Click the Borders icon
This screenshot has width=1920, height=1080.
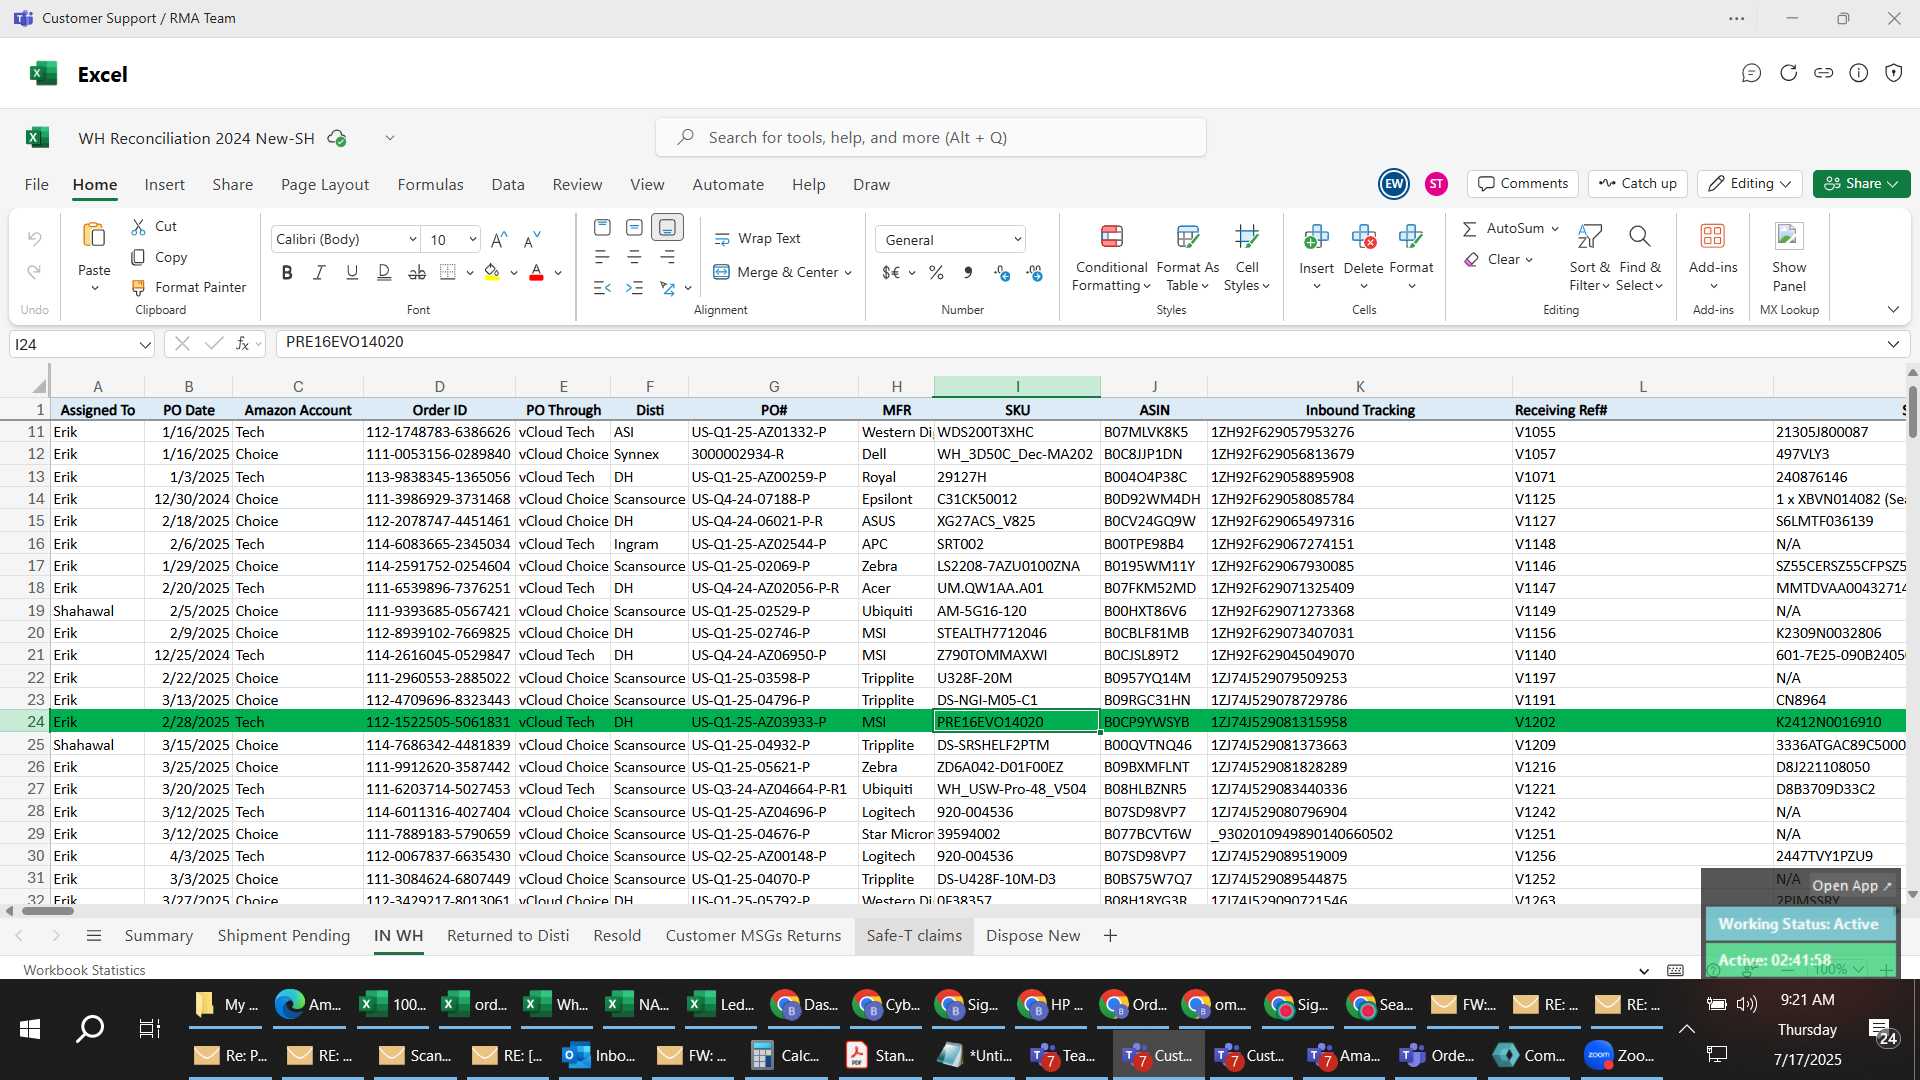pyautogui.click(x=448, y=272)
